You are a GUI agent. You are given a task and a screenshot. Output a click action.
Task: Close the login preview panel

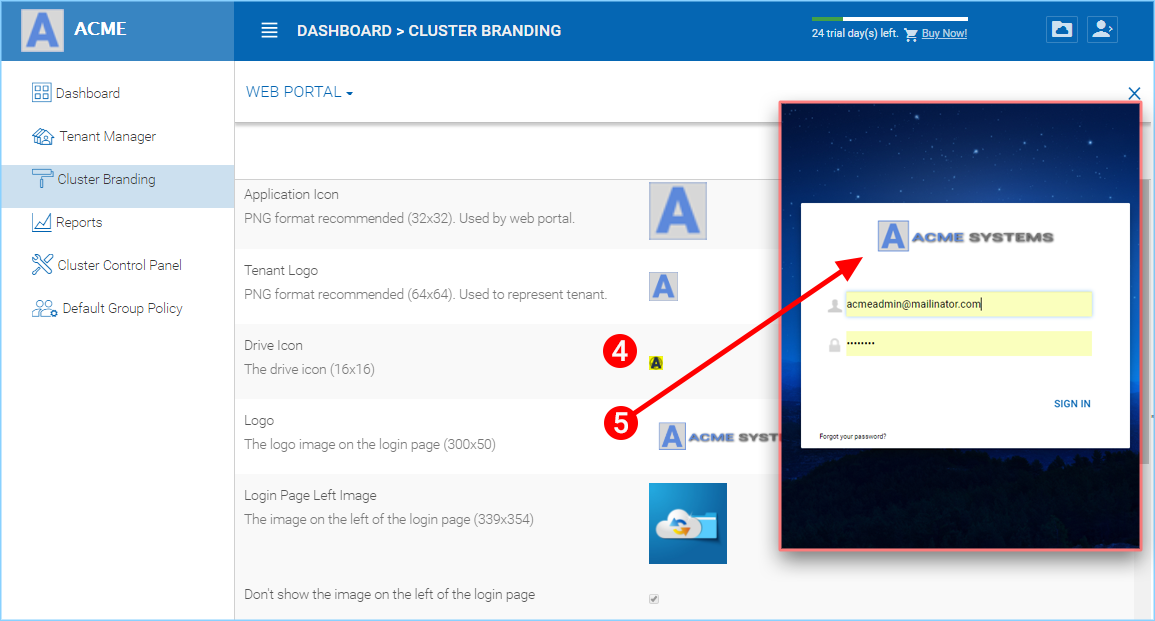[1134, 93]
